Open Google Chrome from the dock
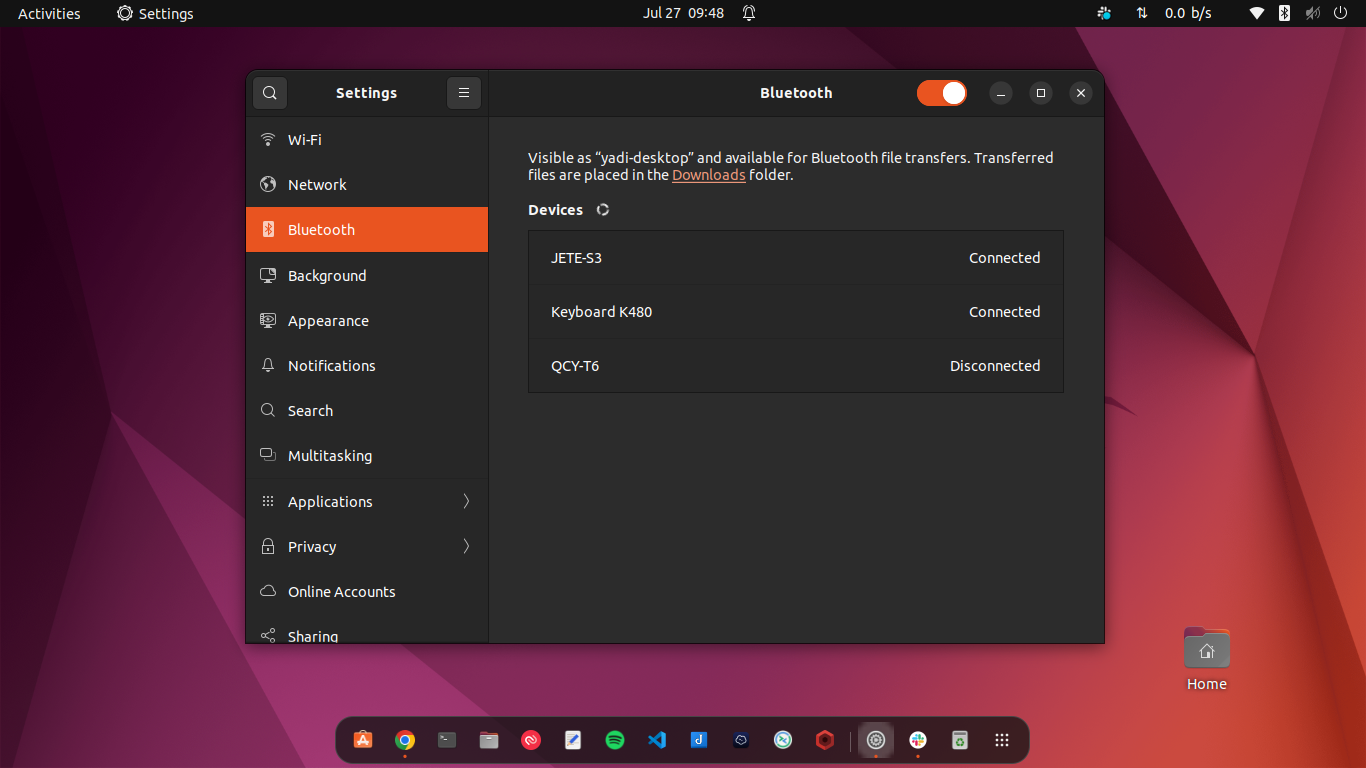The height and width of the screenshot is (768, 1366). click(x=405, y=740)
